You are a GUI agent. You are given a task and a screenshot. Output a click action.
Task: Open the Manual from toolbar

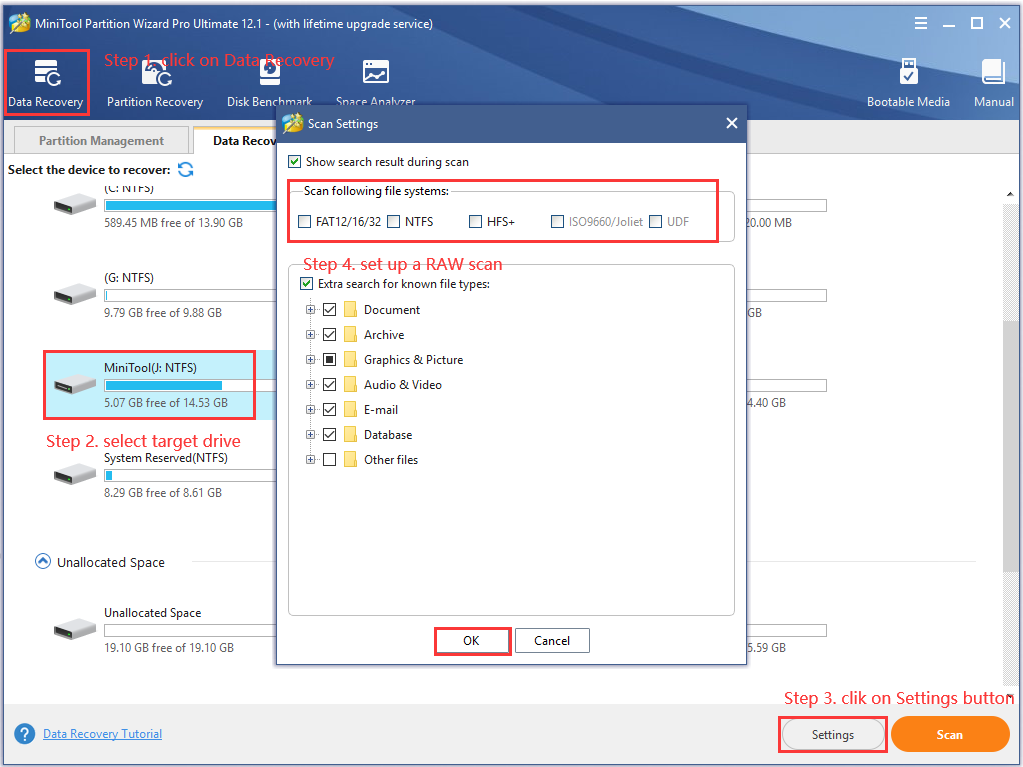[x=994, y=83]
